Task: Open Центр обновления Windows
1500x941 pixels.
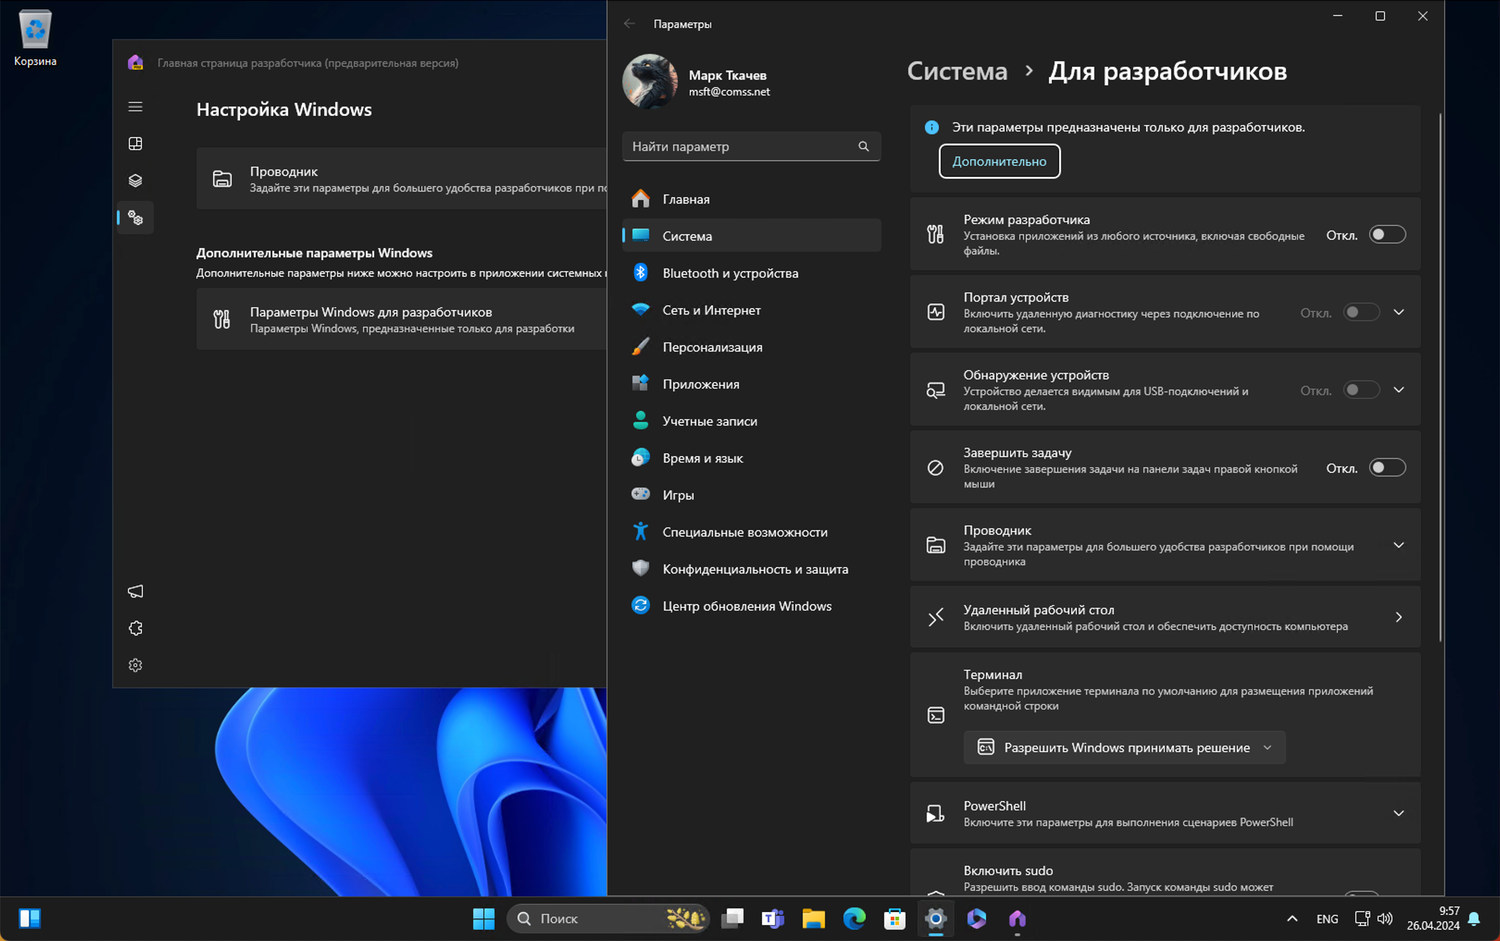Action: coord(751,606)
